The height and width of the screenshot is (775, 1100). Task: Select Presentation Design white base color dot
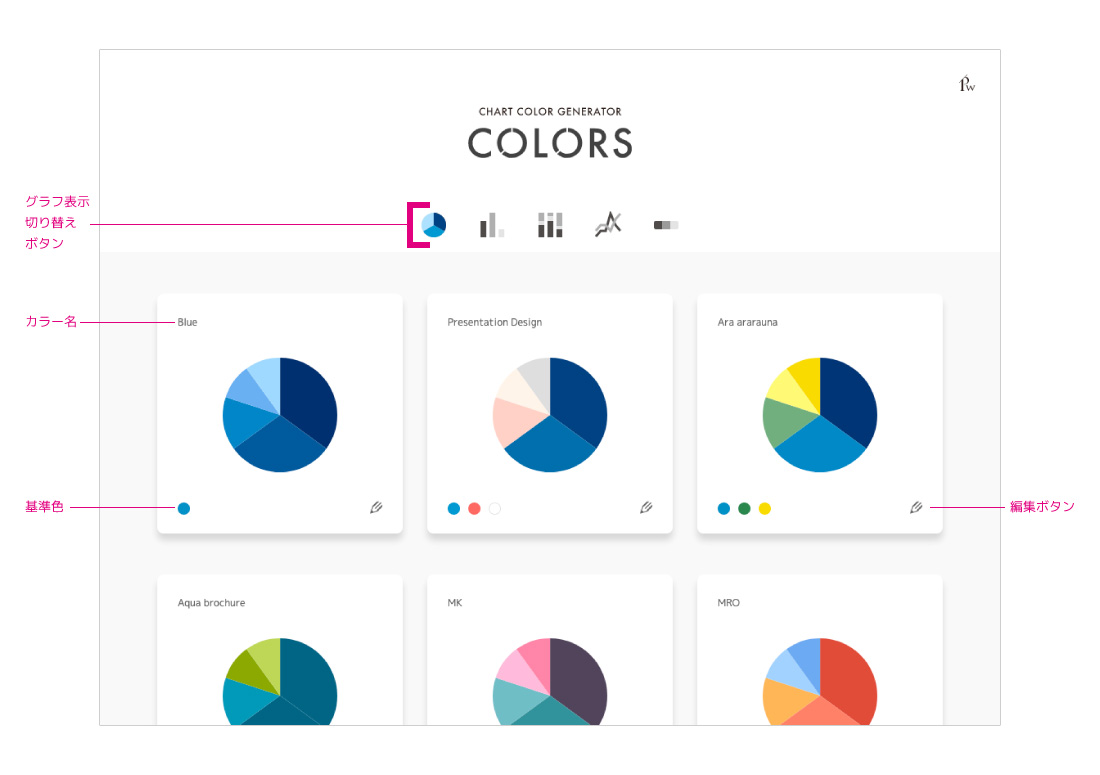[495, 508]
